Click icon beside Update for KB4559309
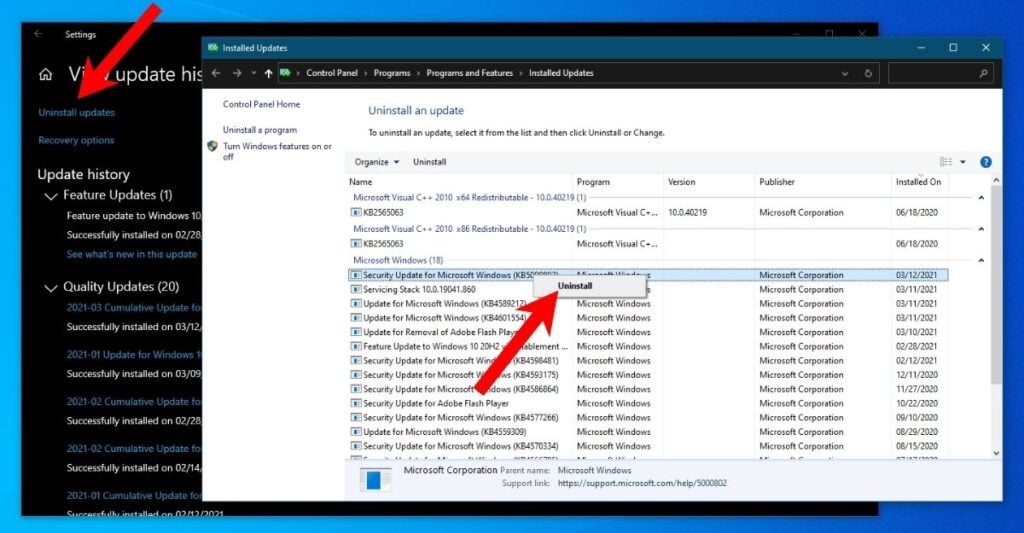 [x=356, y=432]
